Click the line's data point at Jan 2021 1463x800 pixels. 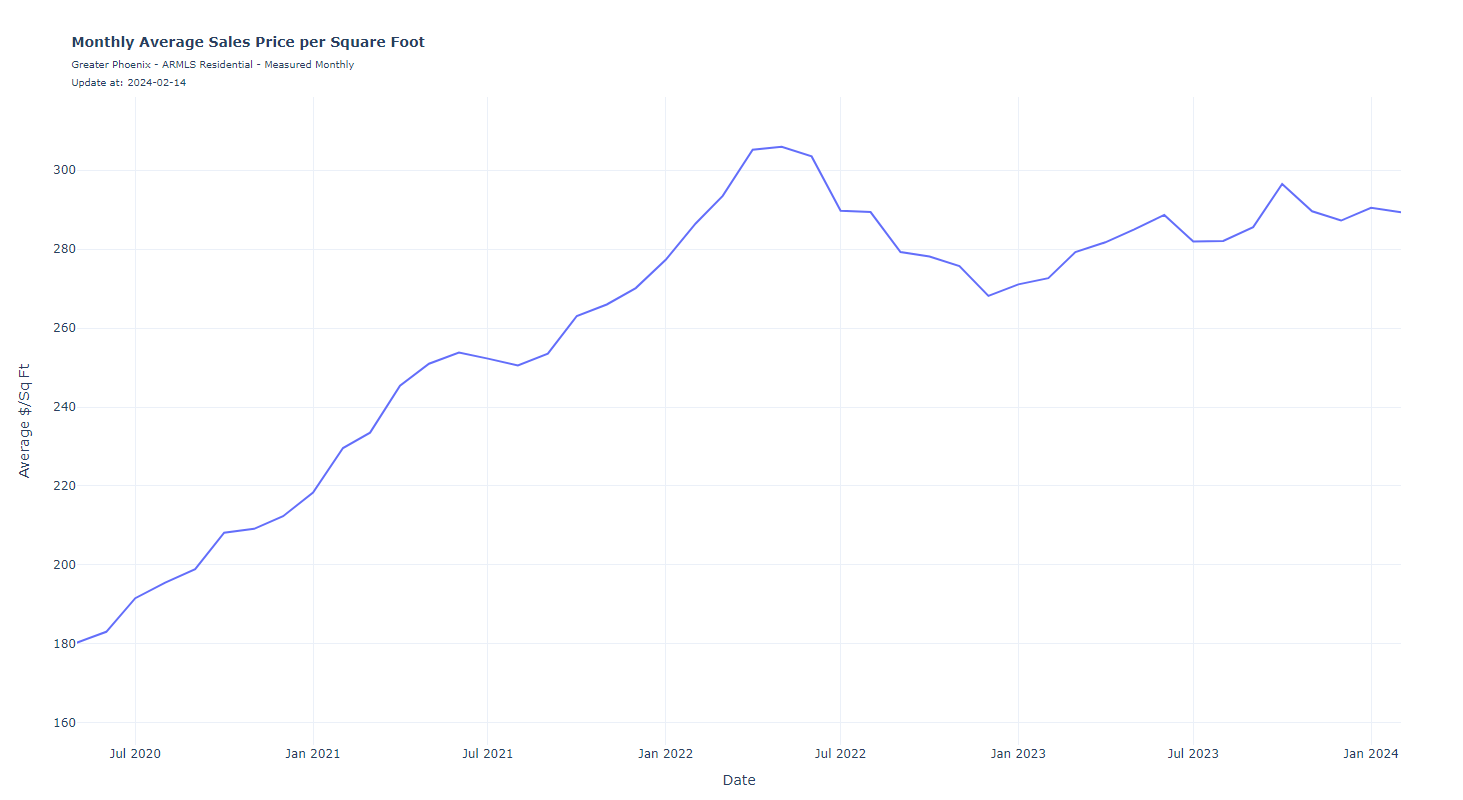(x=313, y=492)
